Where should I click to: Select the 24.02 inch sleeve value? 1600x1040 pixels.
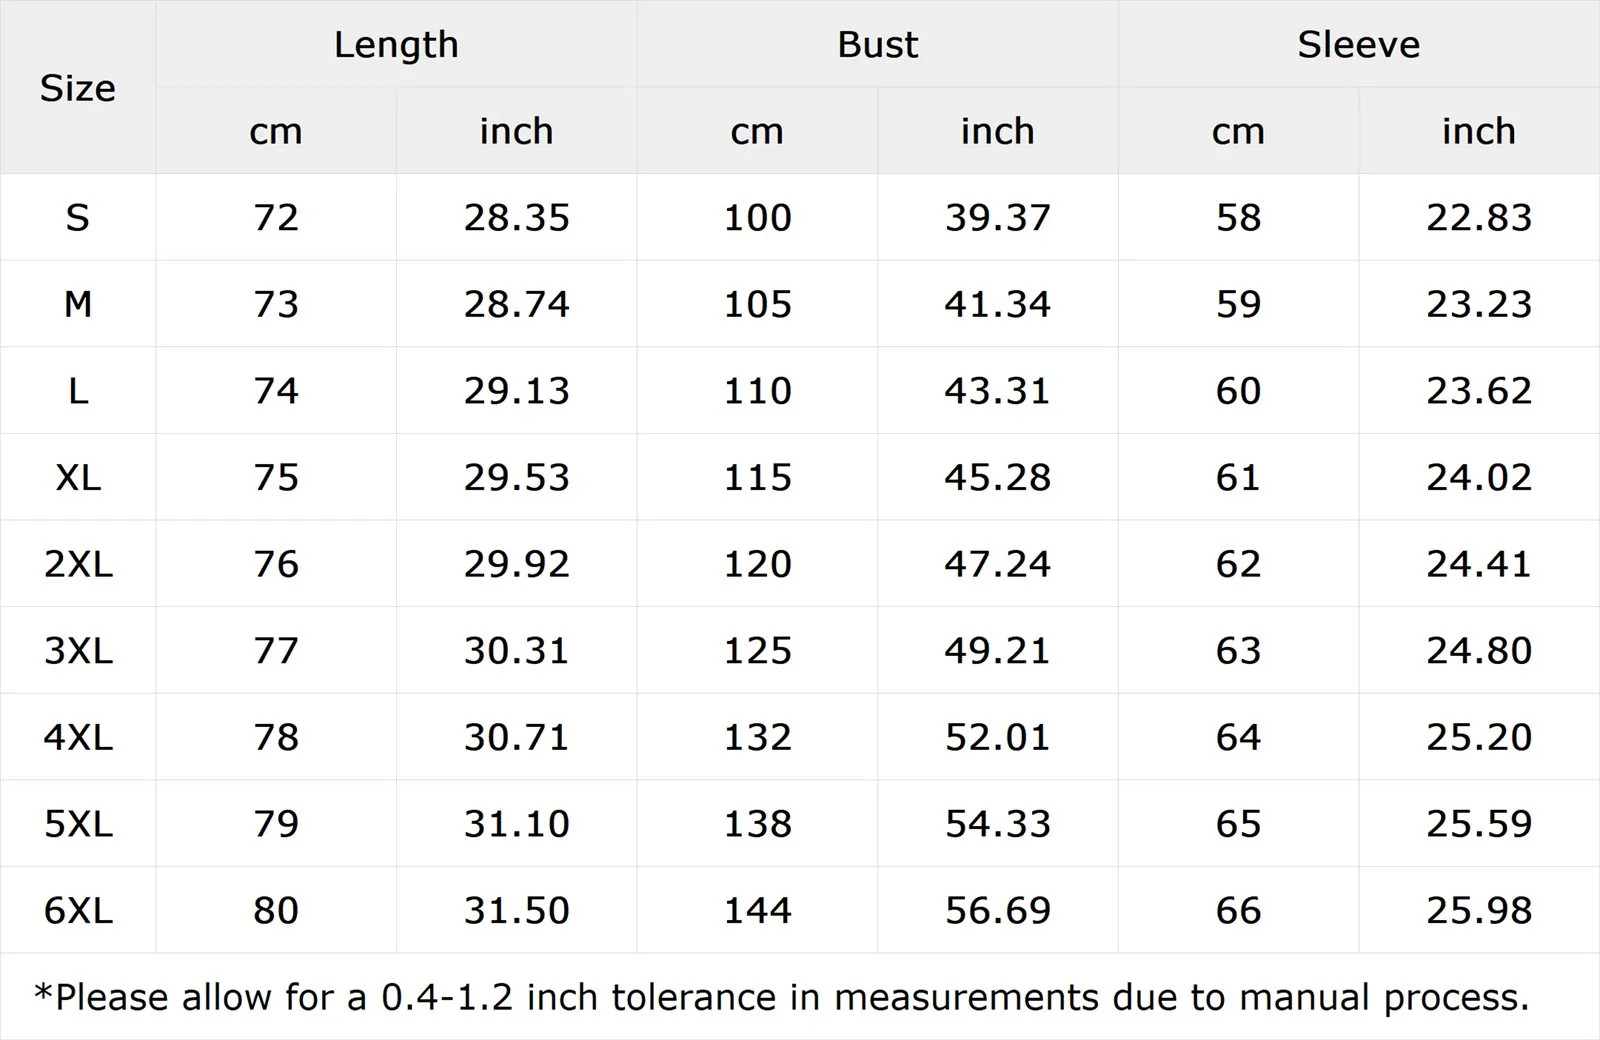click(x=1478, y=478)
